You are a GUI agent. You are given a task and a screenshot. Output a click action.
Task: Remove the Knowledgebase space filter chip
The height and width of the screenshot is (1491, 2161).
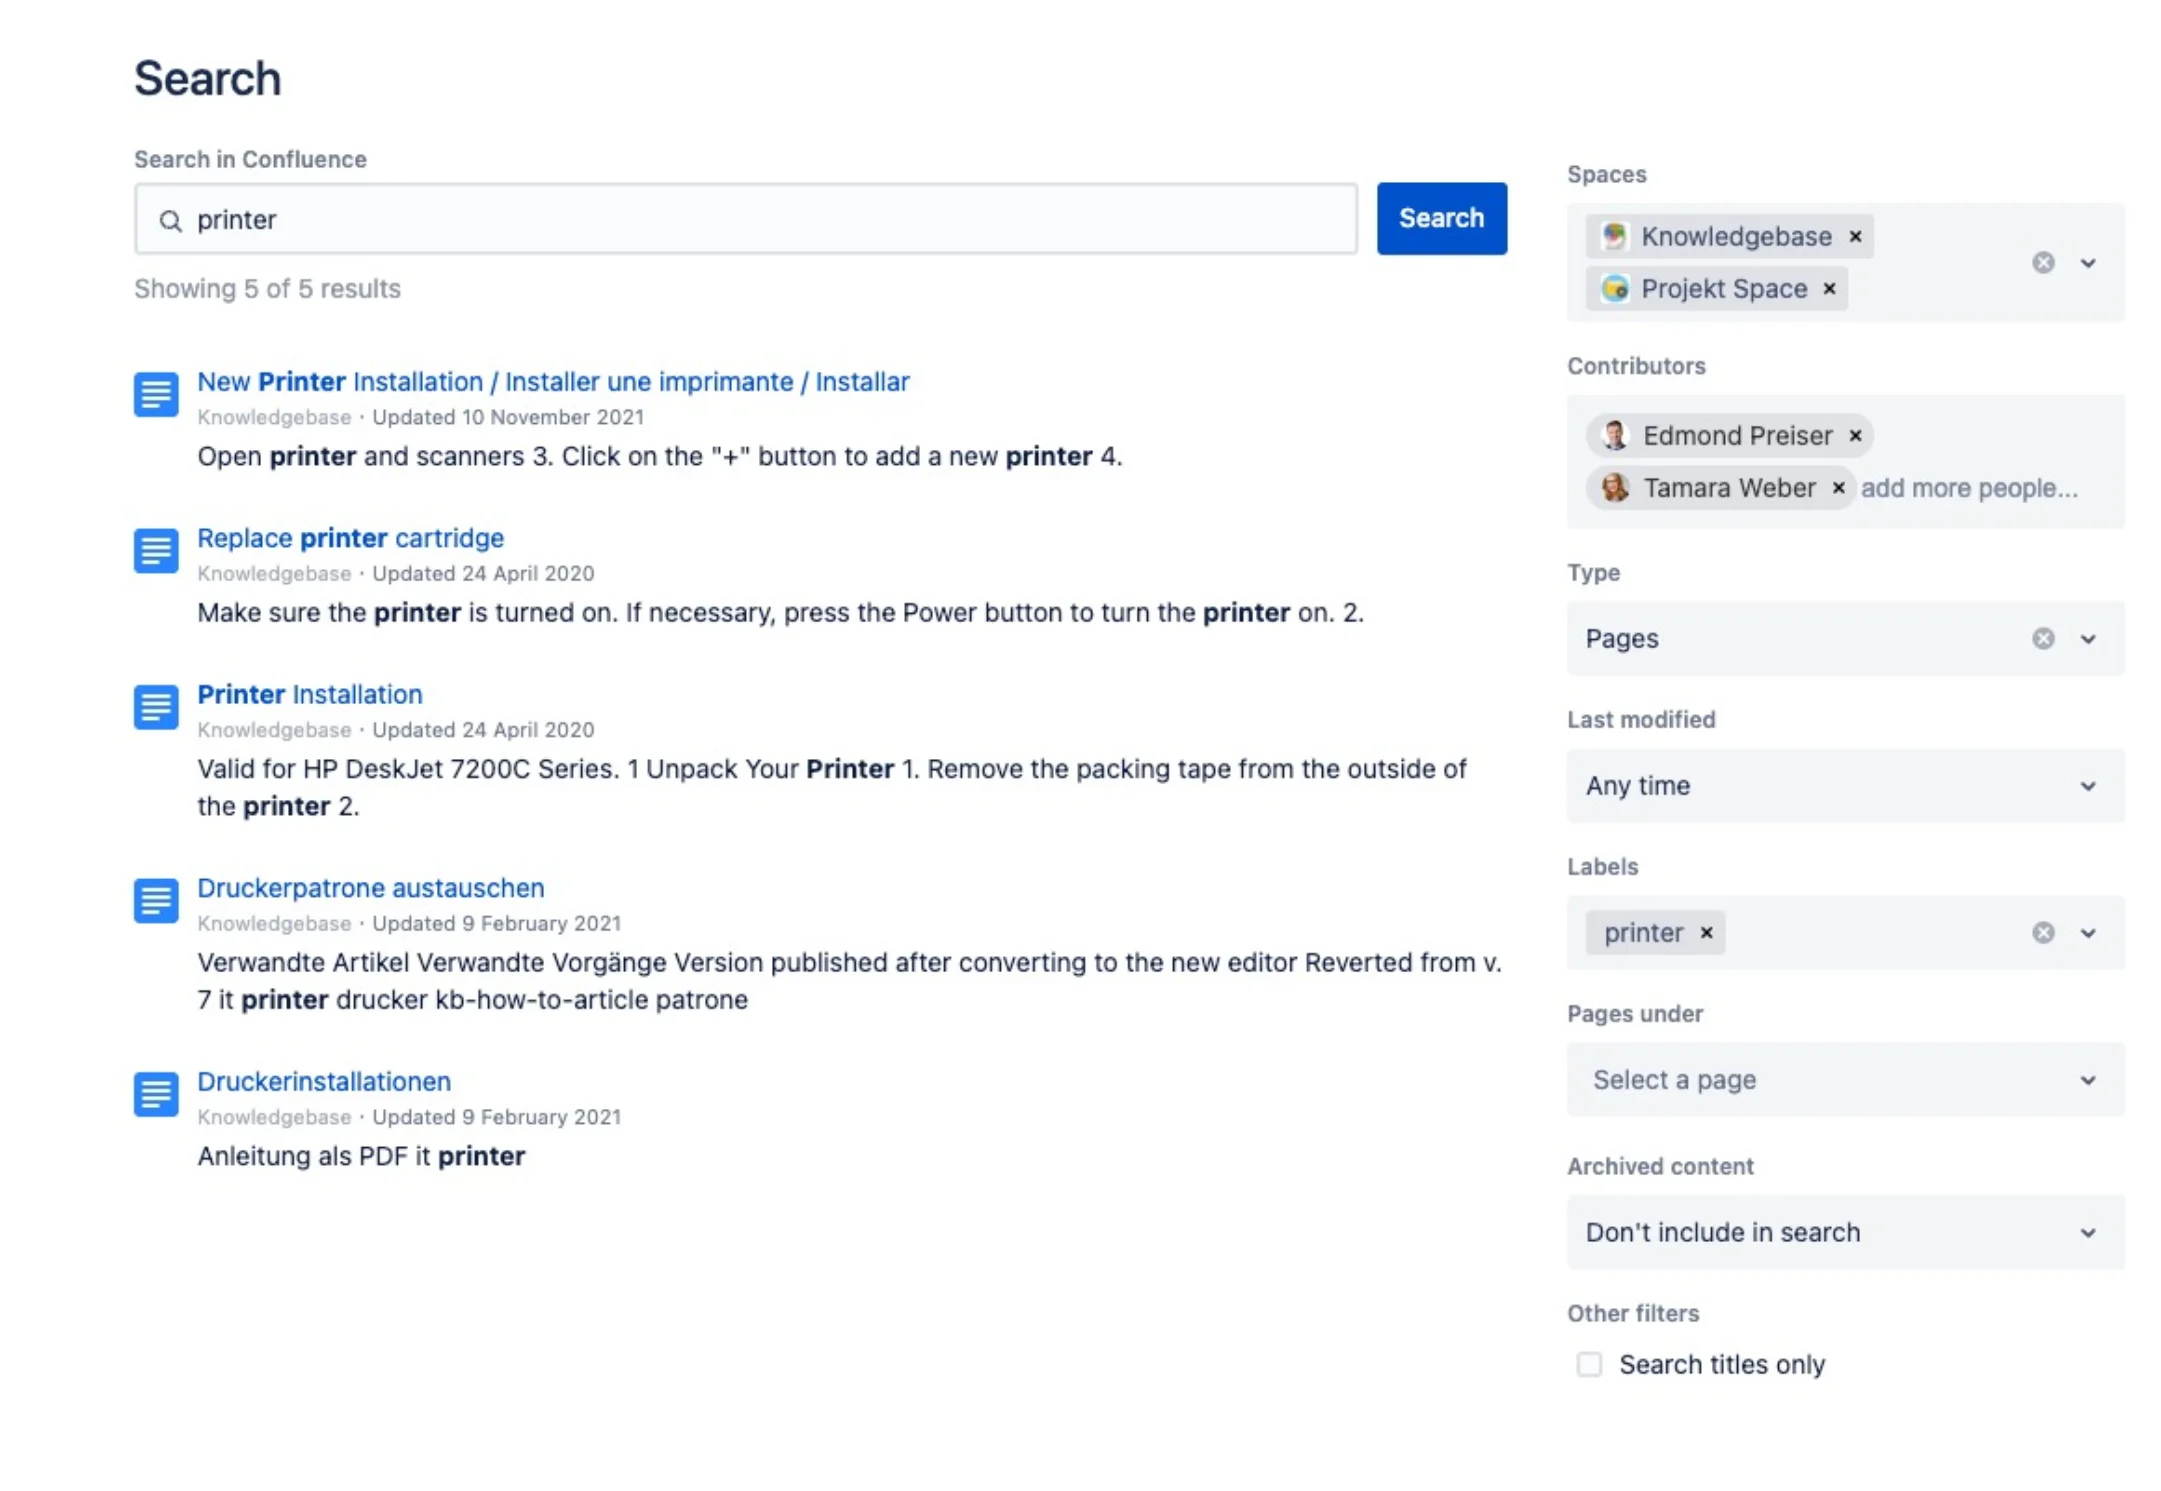coord(1855,237)
